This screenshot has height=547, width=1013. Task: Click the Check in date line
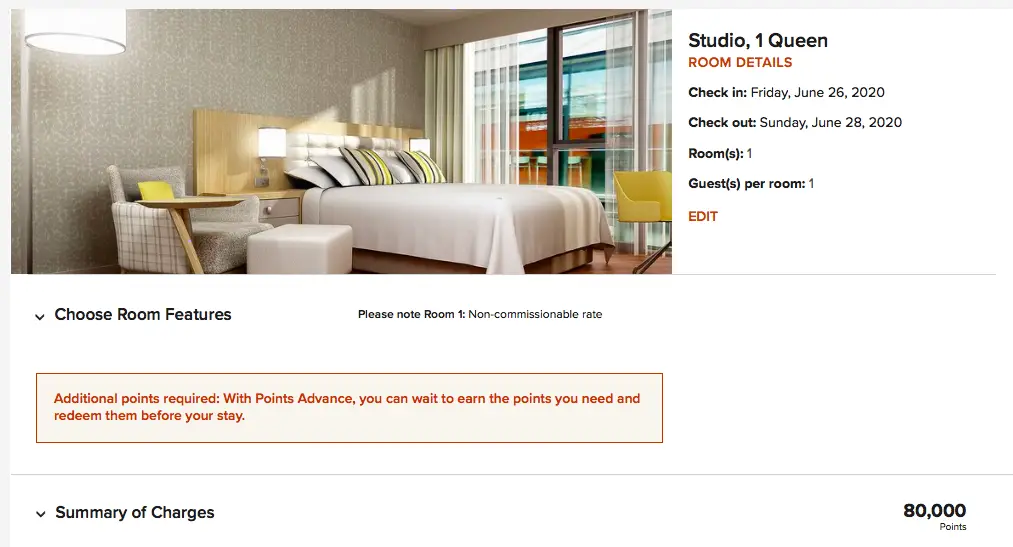click(x=786, y=92)
